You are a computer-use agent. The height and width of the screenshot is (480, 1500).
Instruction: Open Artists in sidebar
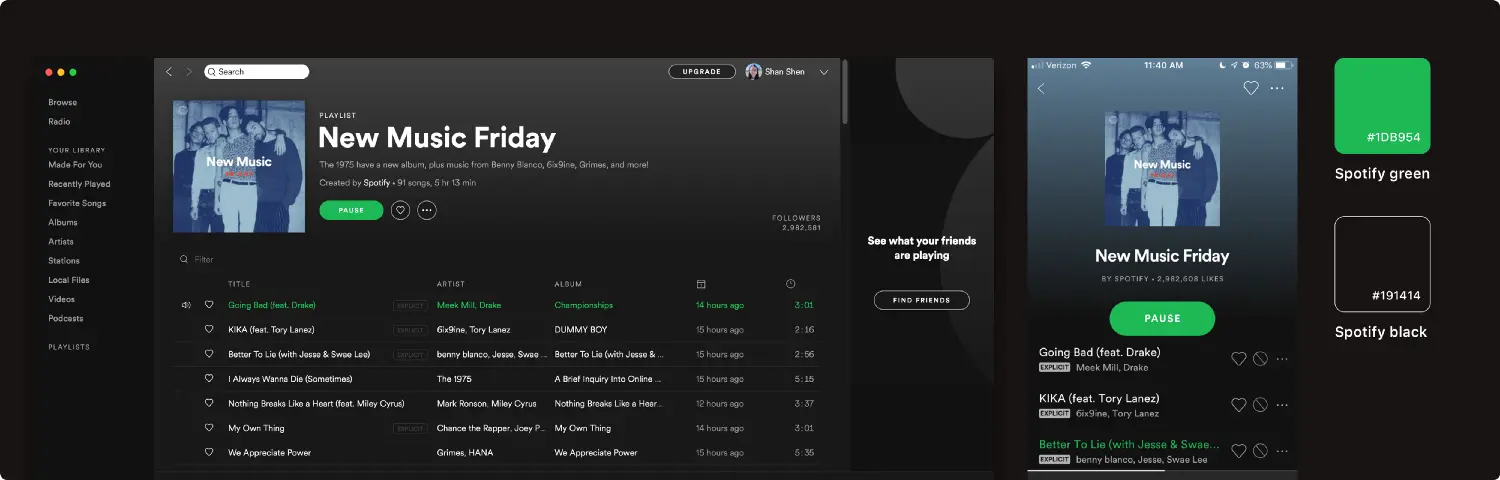point(61,241)
